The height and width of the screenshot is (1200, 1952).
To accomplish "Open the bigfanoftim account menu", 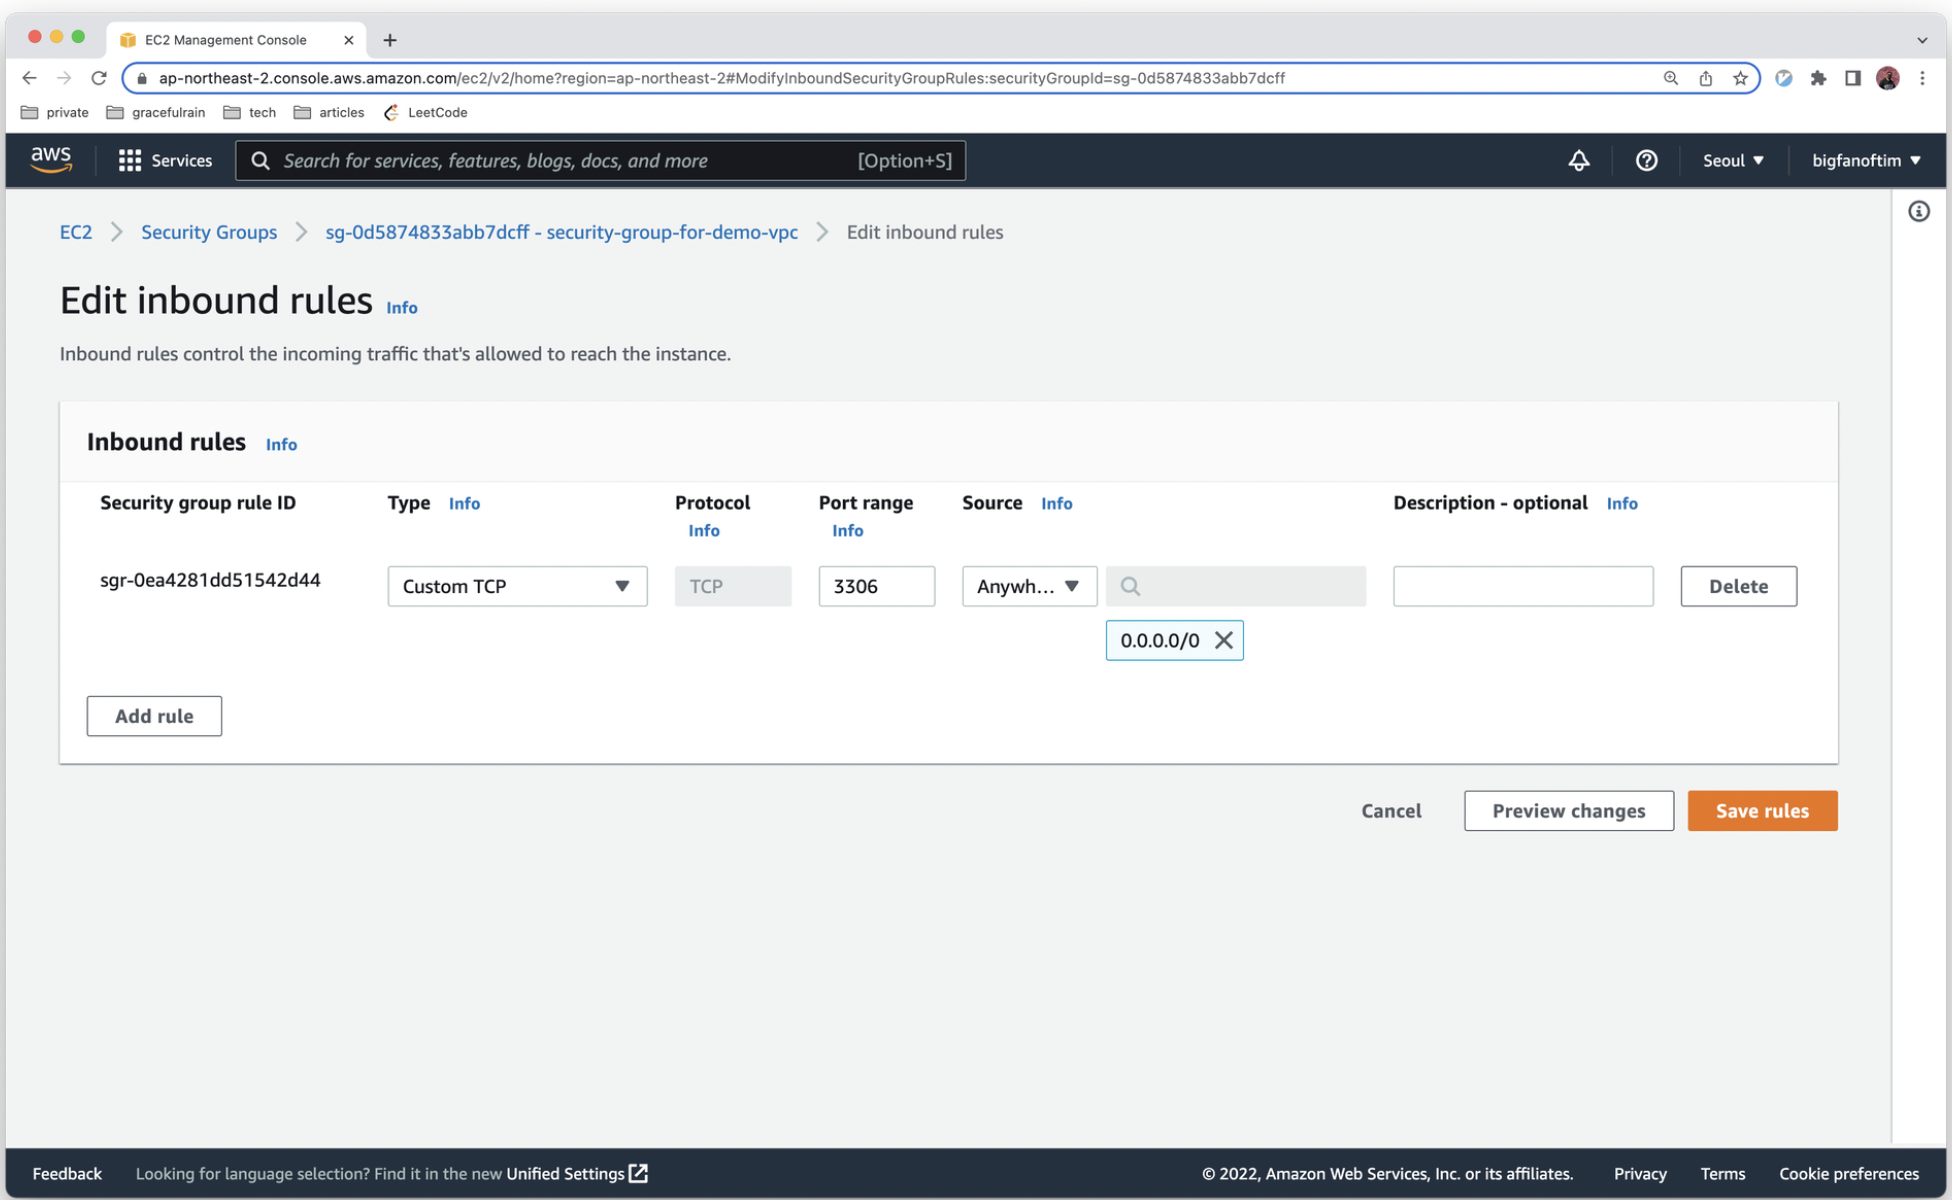I will [1866, 160].
